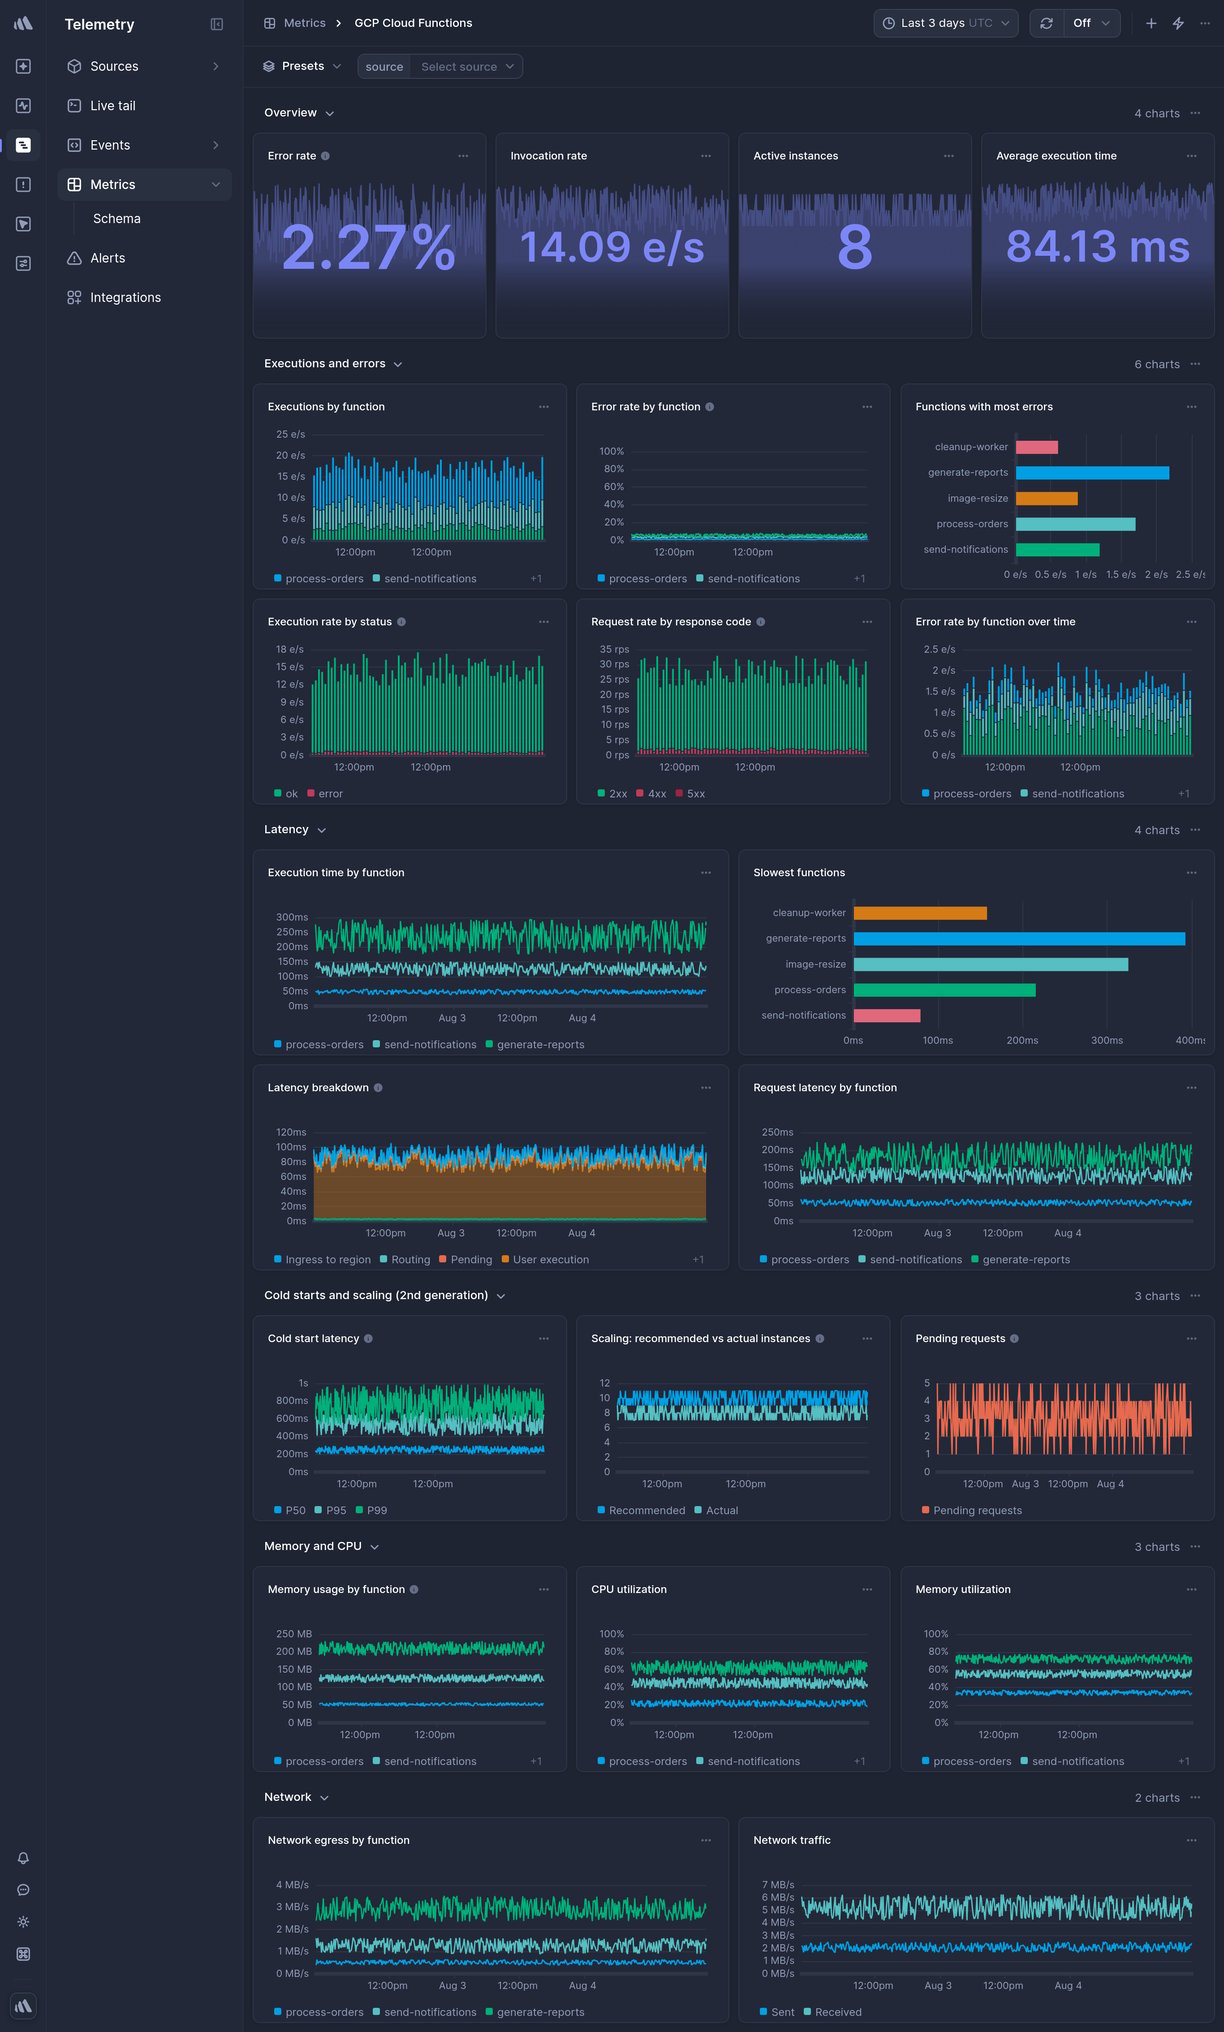Click Execution rate by status info icon

pyautogui.click(x=402, y=622)
